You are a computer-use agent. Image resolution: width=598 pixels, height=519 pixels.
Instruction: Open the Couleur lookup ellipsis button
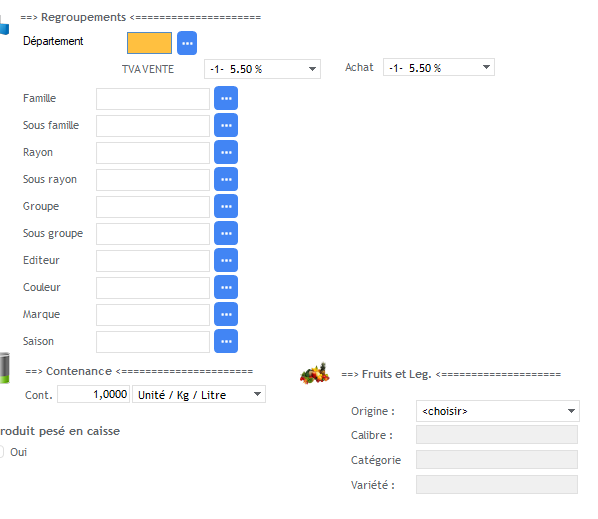click(x=226, y=287)
